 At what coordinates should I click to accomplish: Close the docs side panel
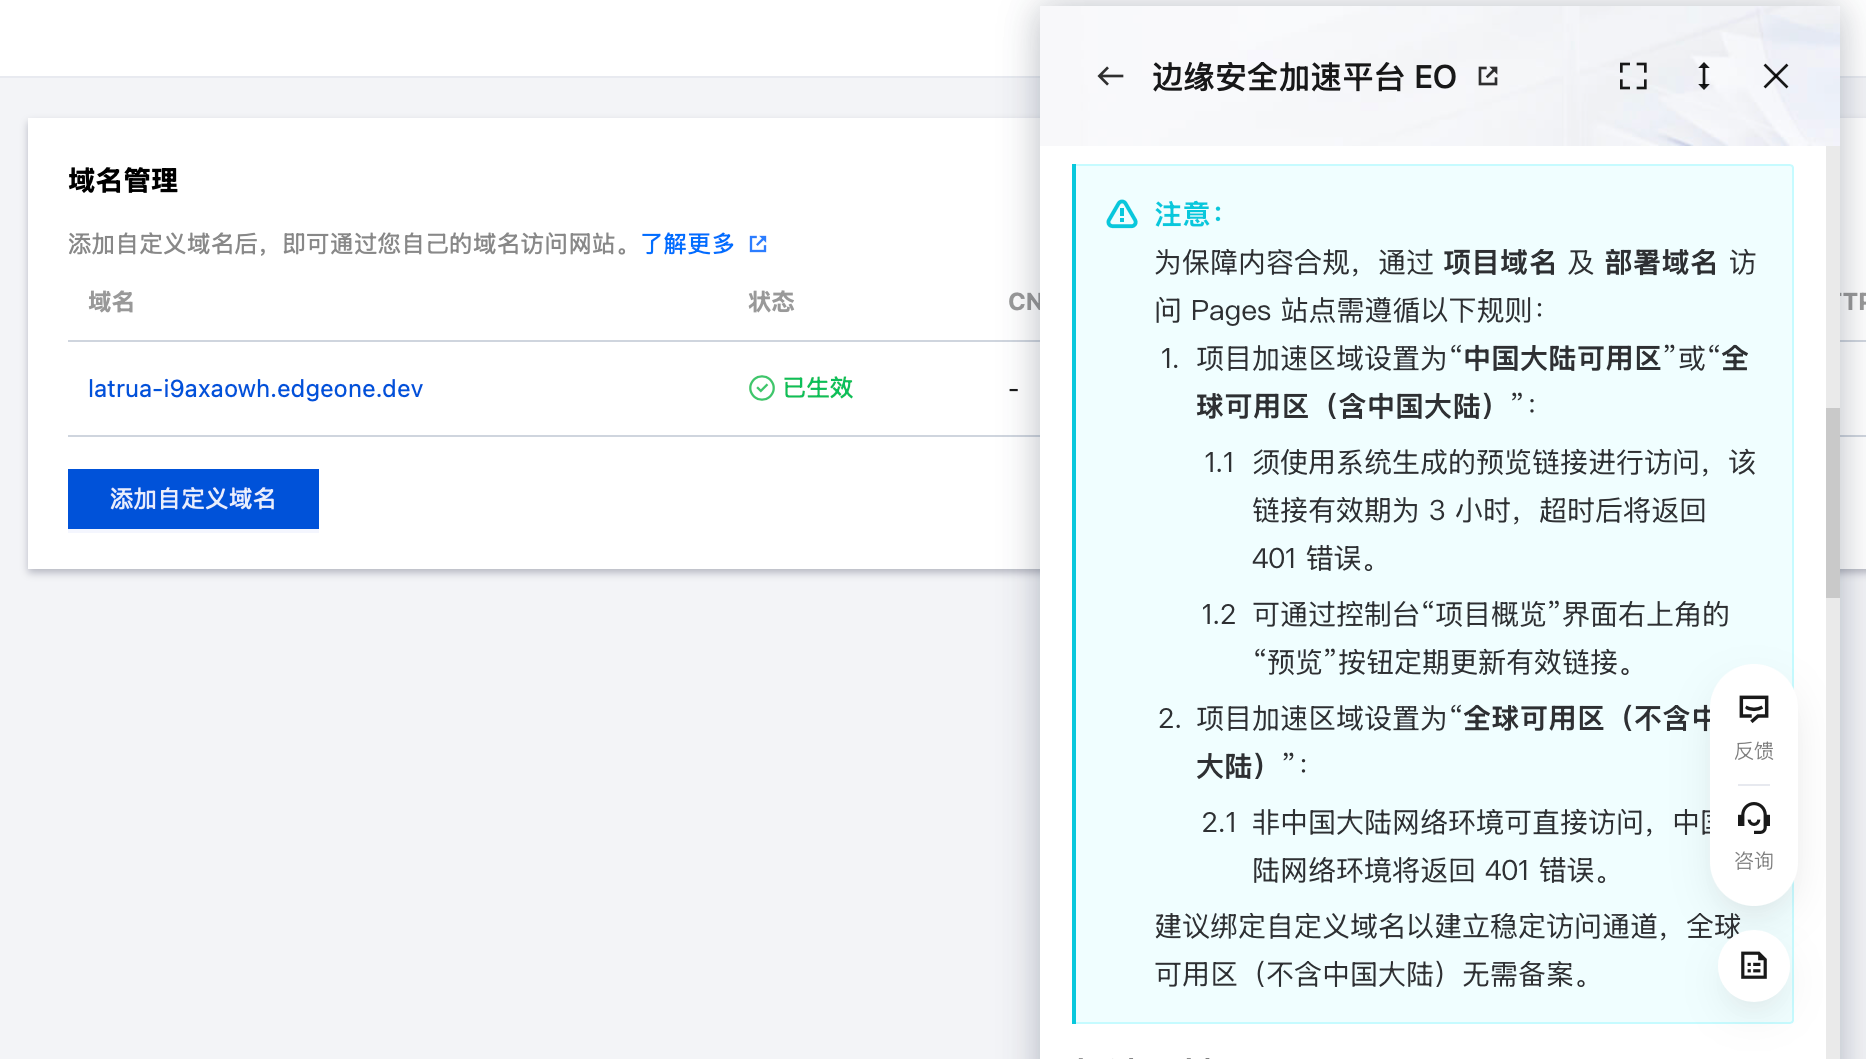click(x=1776, y=76)
